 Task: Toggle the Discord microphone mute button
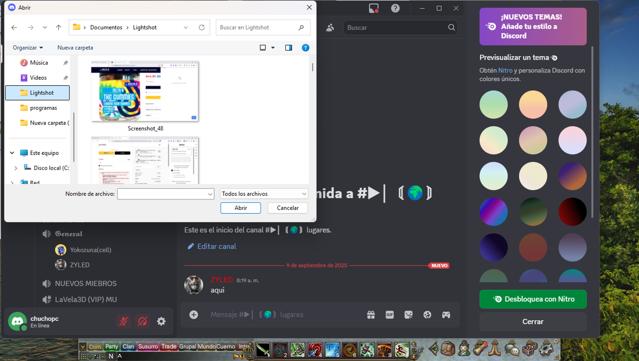click(123, 321)
